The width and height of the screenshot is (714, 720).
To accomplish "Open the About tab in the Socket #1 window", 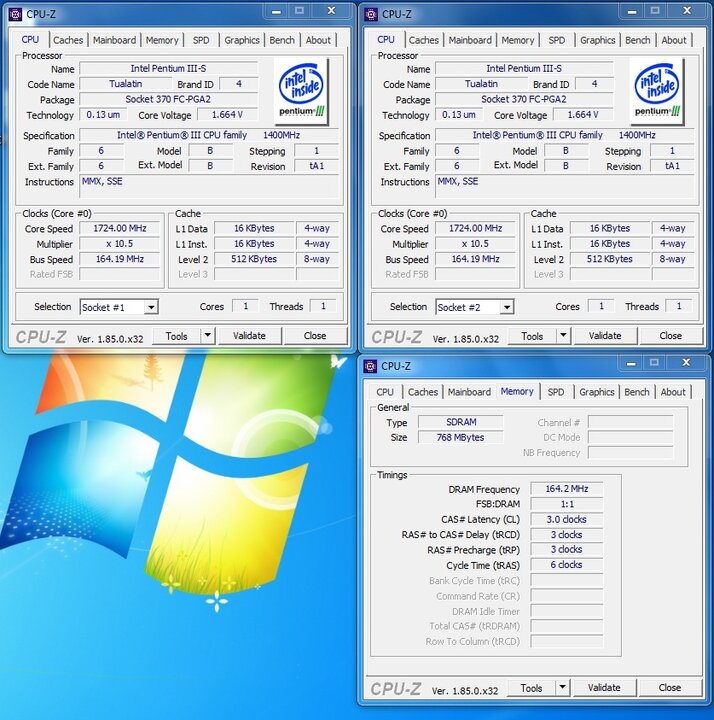I will [318, 40].
